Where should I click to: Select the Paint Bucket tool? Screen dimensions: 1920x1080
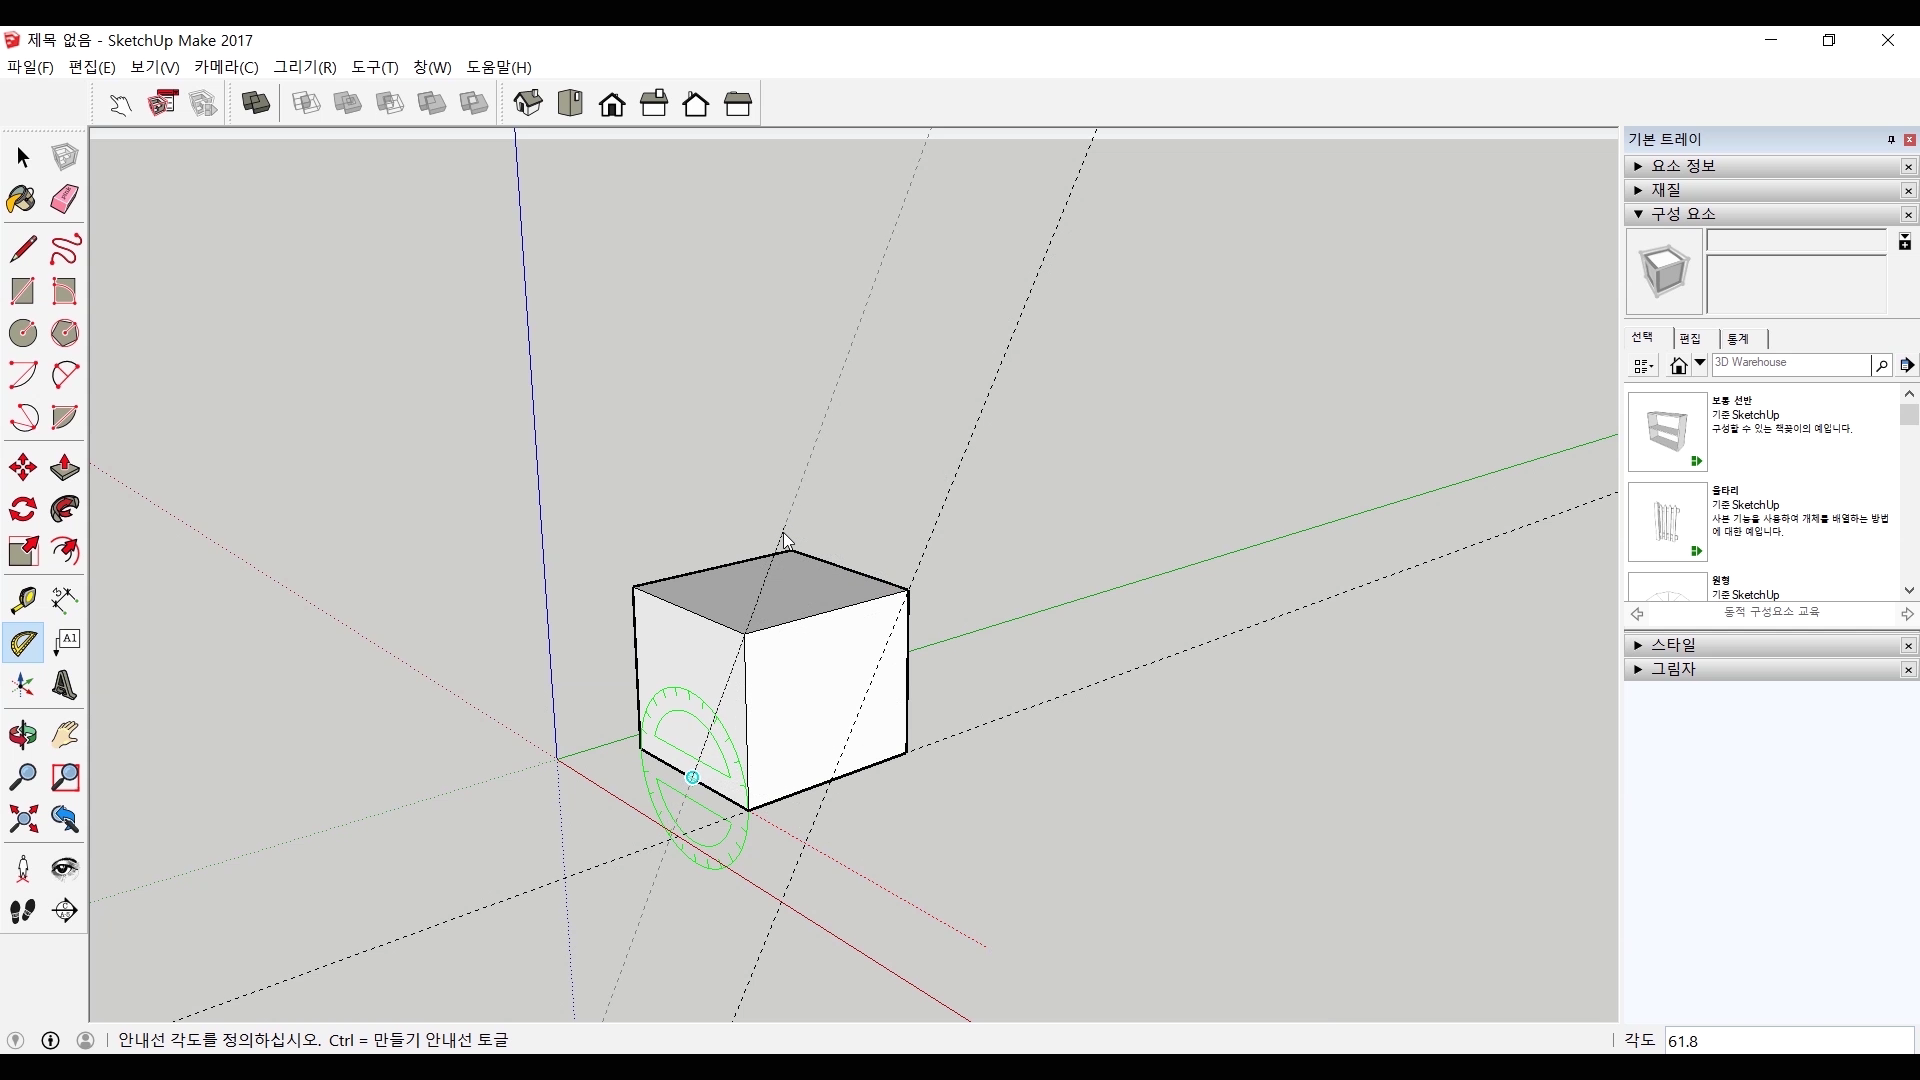point(22,199)
